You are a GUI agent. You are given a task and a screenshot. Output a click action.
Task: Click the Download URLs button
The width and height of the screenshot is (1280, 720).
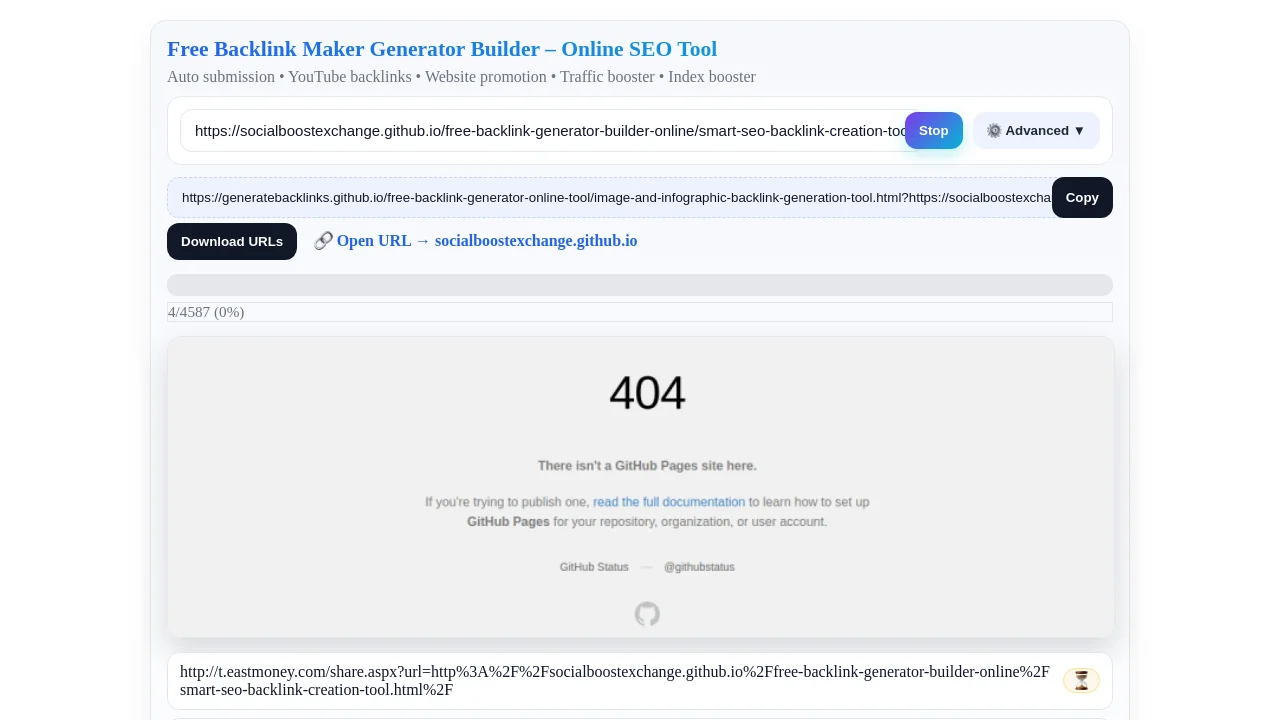(232, 242)
